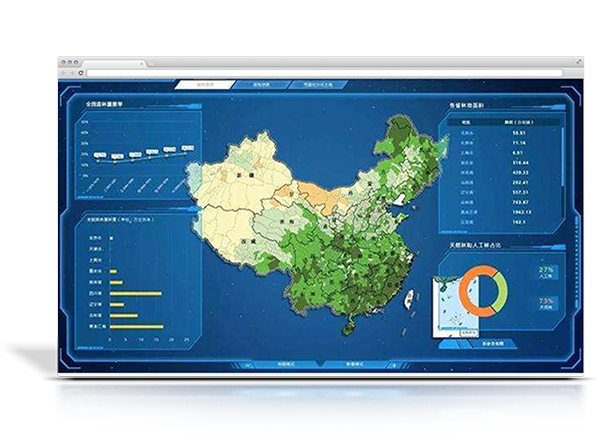Select the 73% 天然林 legend label
This screenshot has height=440, width=600.
(x=546, y=303)
